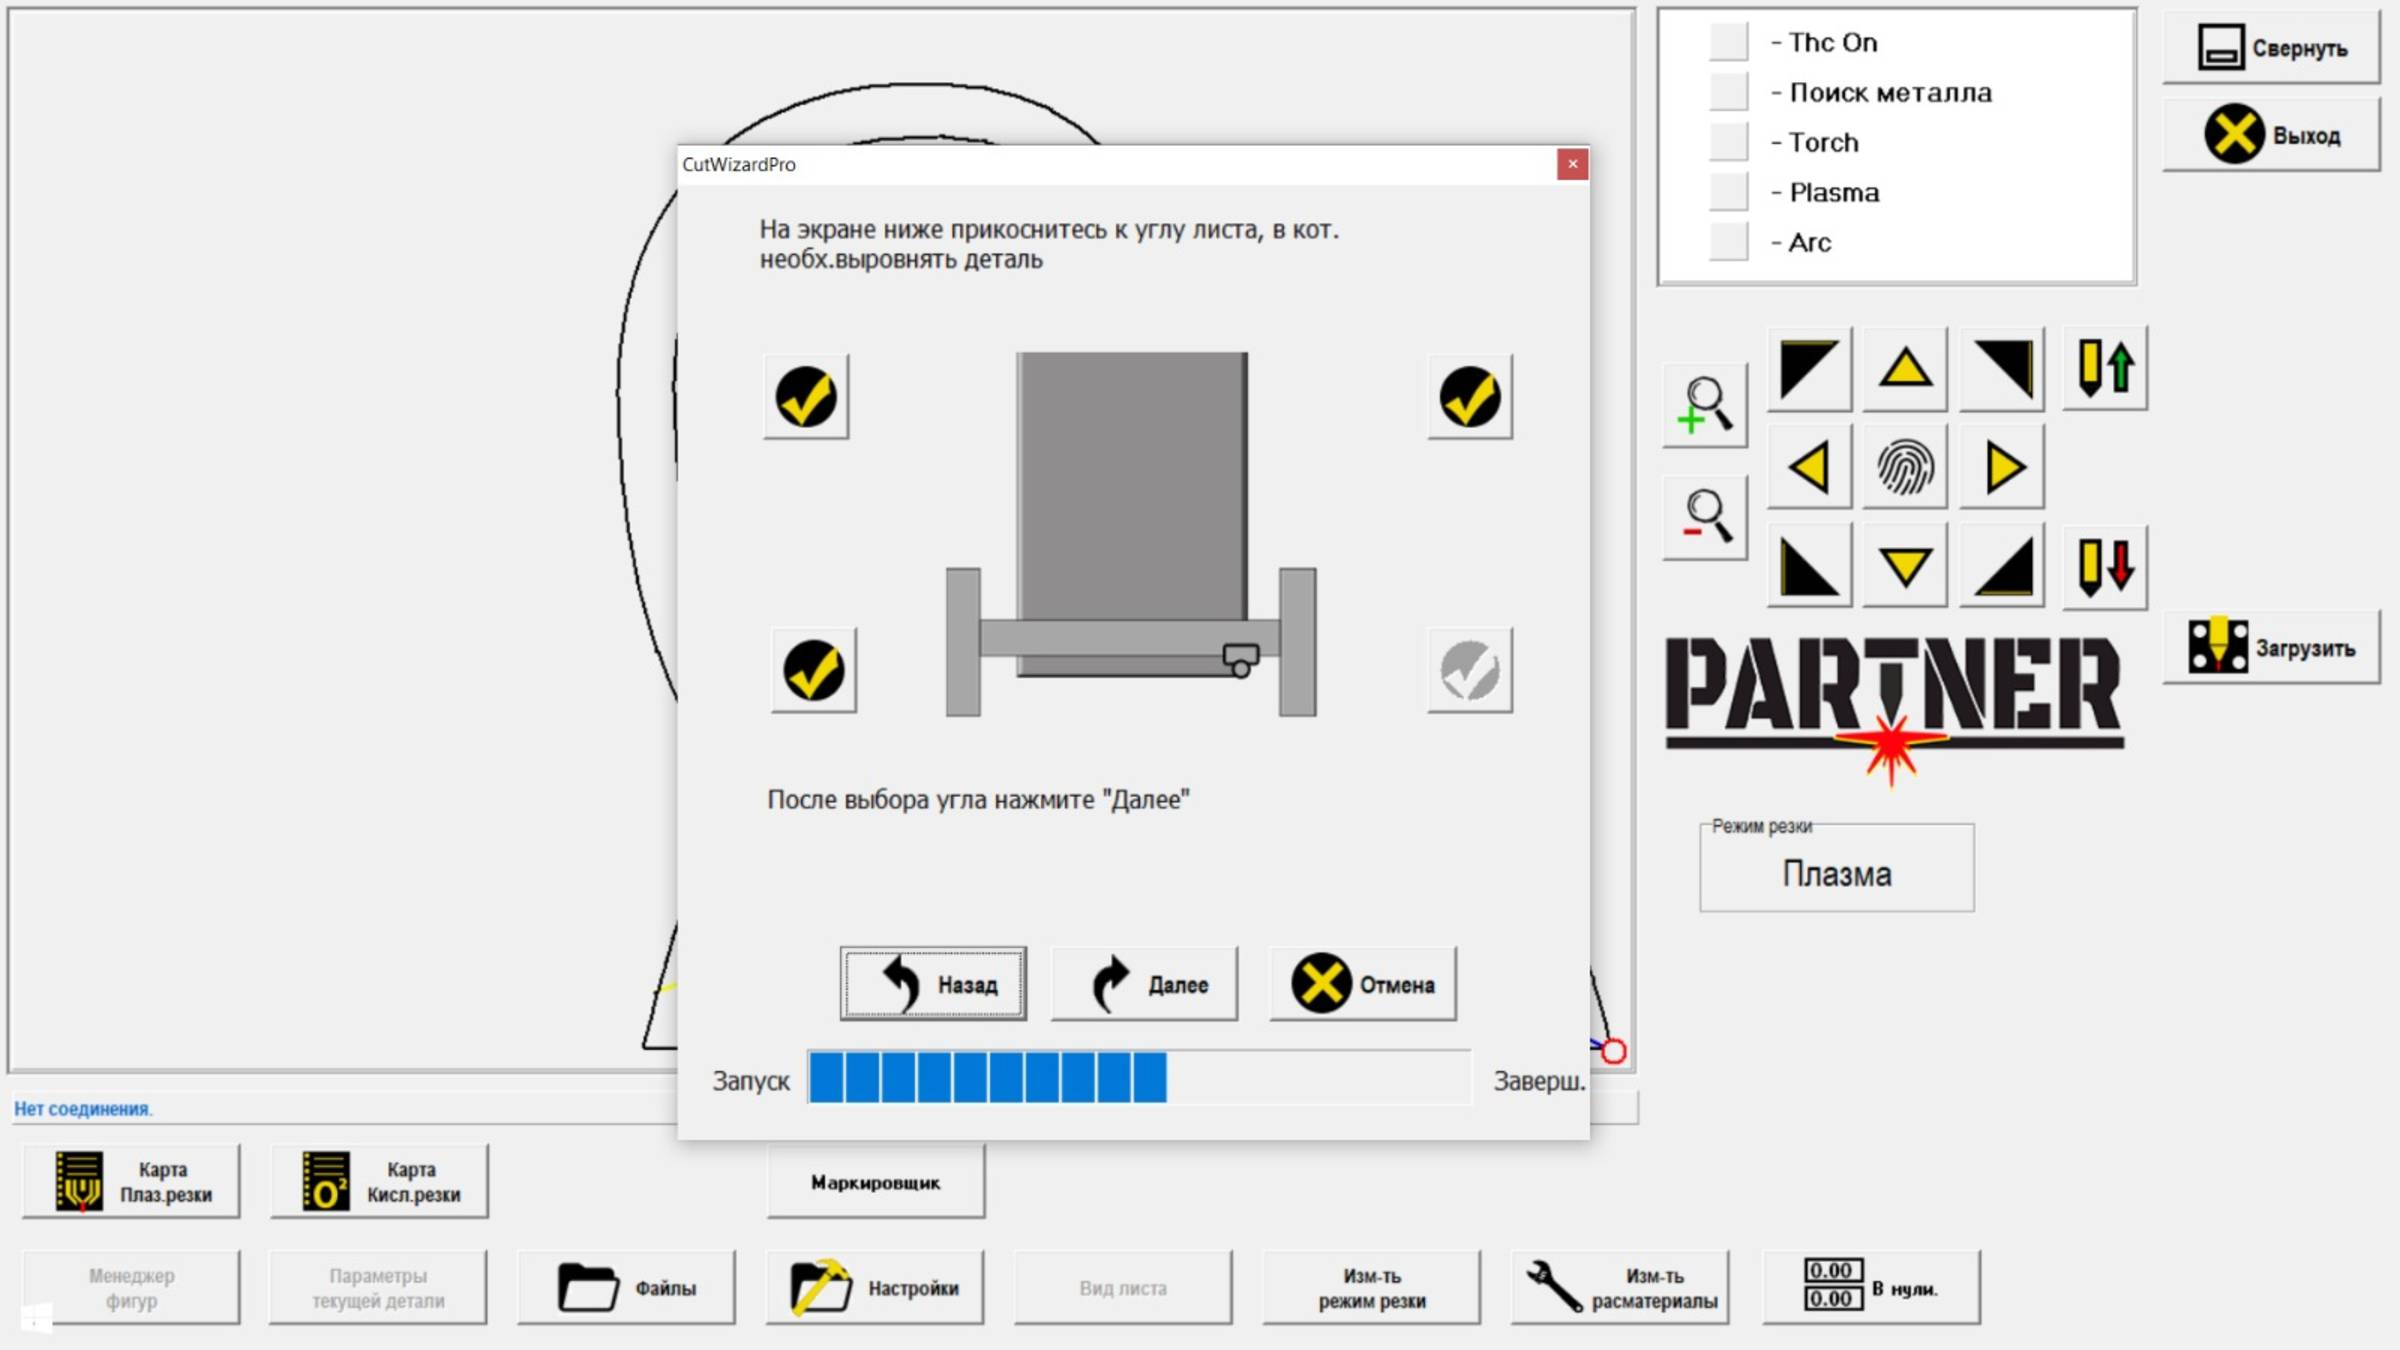This screenshot has height=1350, width=2400.
Task: Jog up with the yellow up arrow
Action: (1905, 368)
